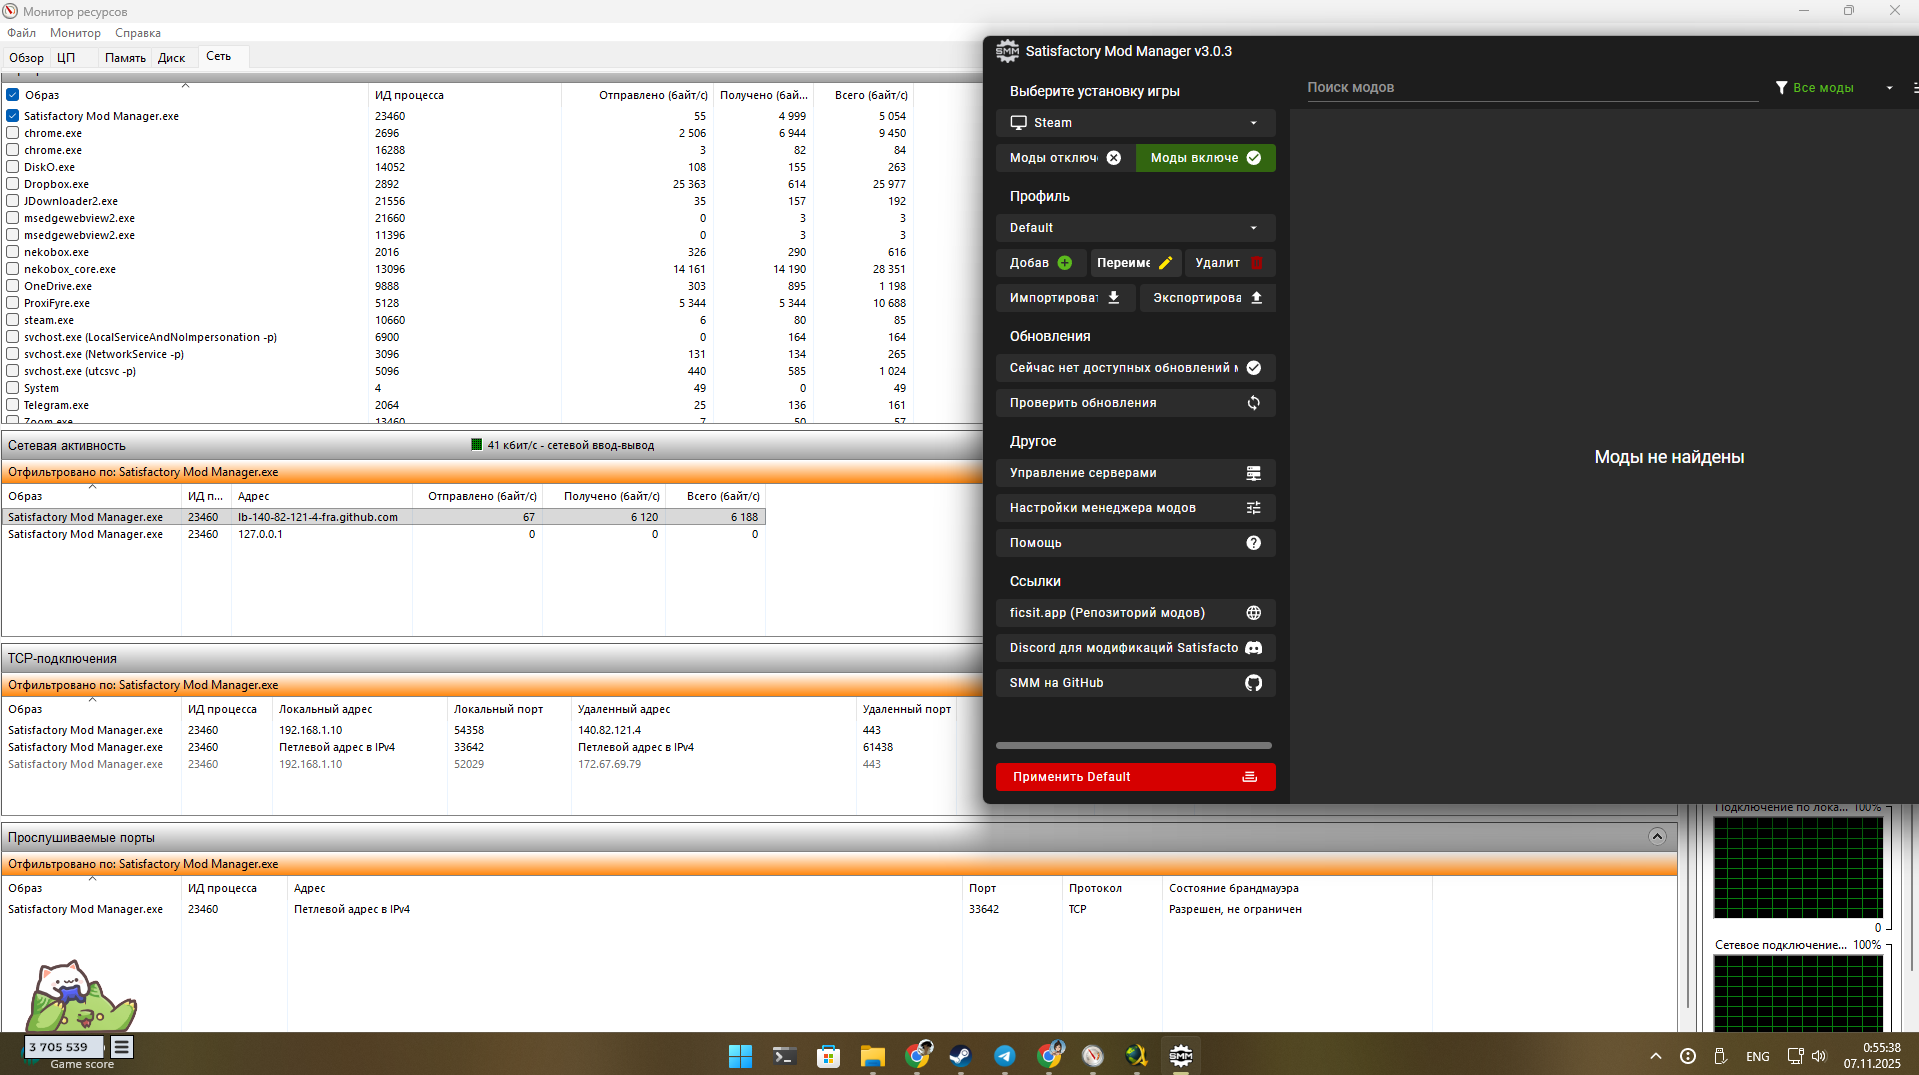Click the green plus icon to add a profile
The image size is (1919, 1075).
[x=1065, y=263]
